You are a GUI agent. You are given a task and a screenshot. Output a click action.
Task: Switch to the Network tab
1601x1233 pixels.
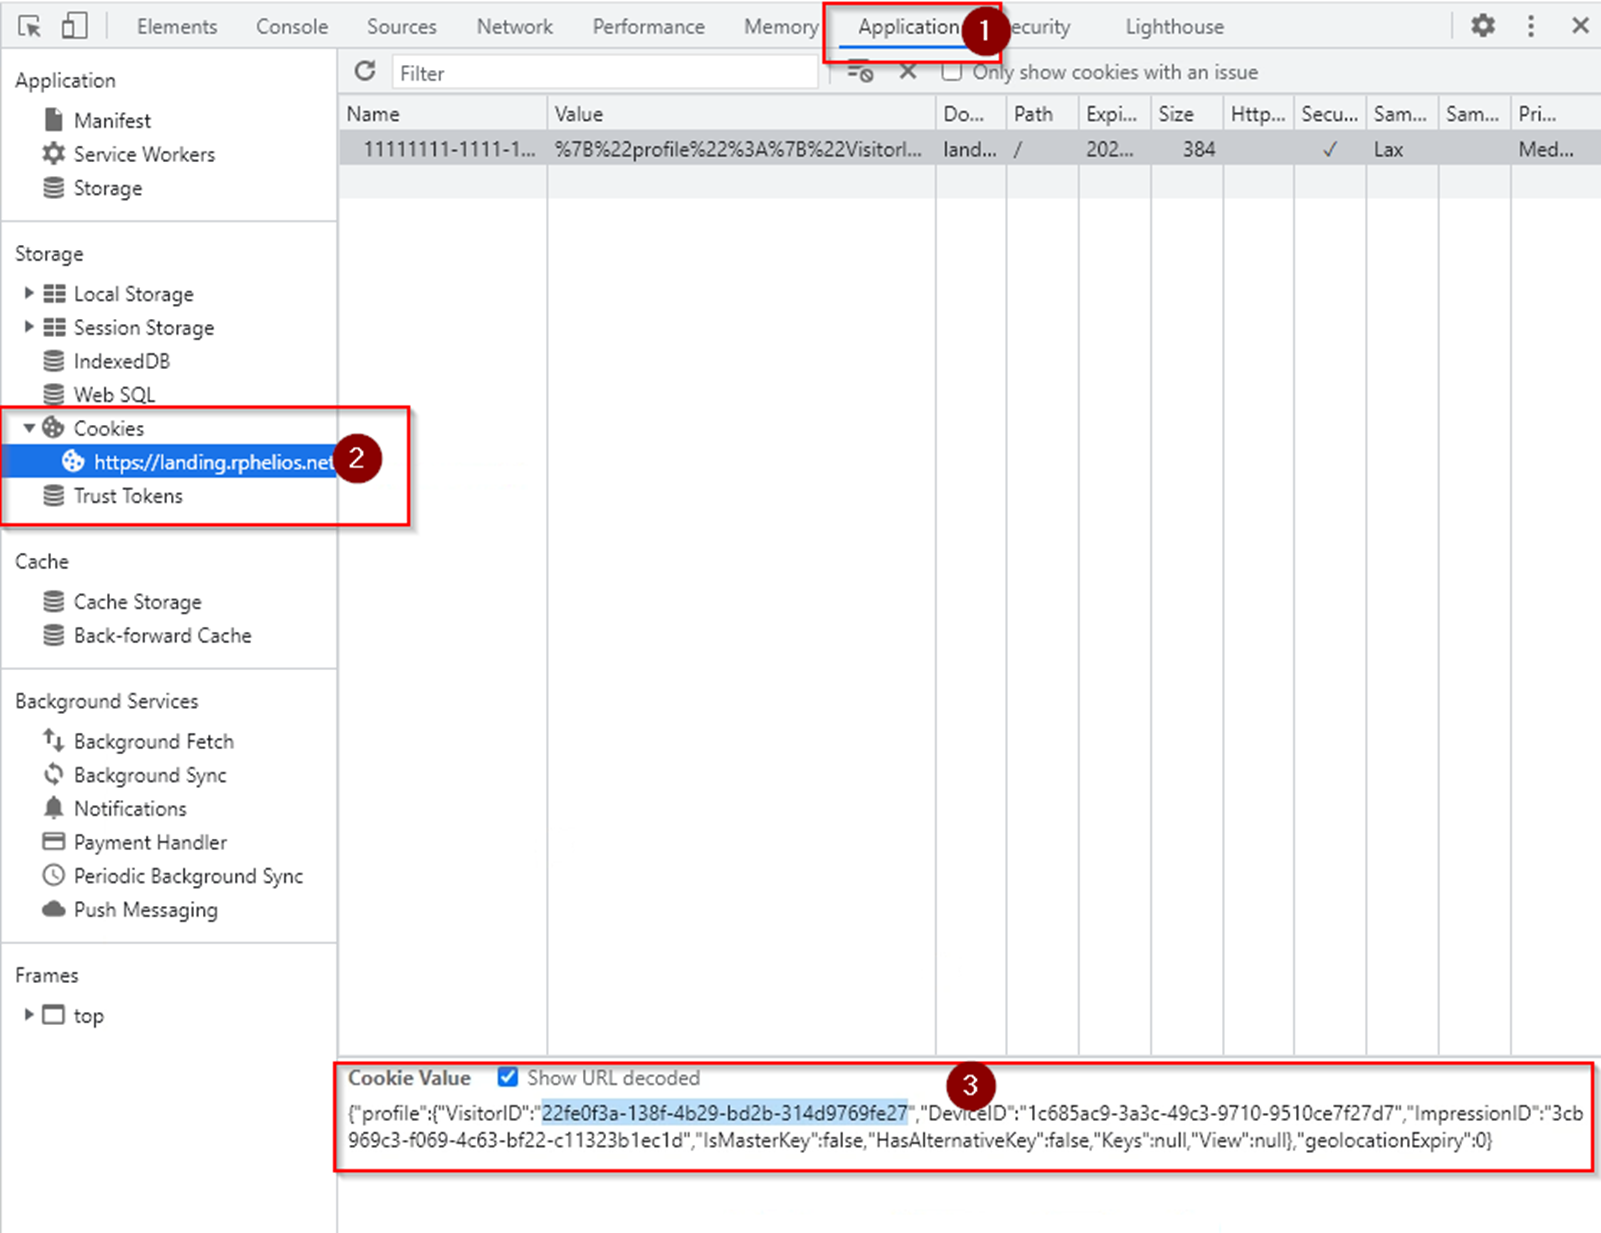pos(514,27)
